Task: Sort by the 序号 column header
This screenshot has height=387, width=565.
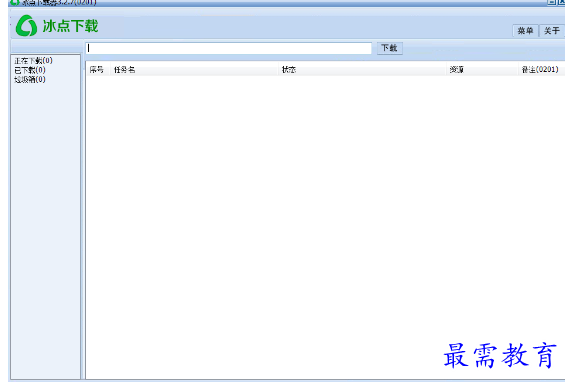Action: (x=97, y=70)
